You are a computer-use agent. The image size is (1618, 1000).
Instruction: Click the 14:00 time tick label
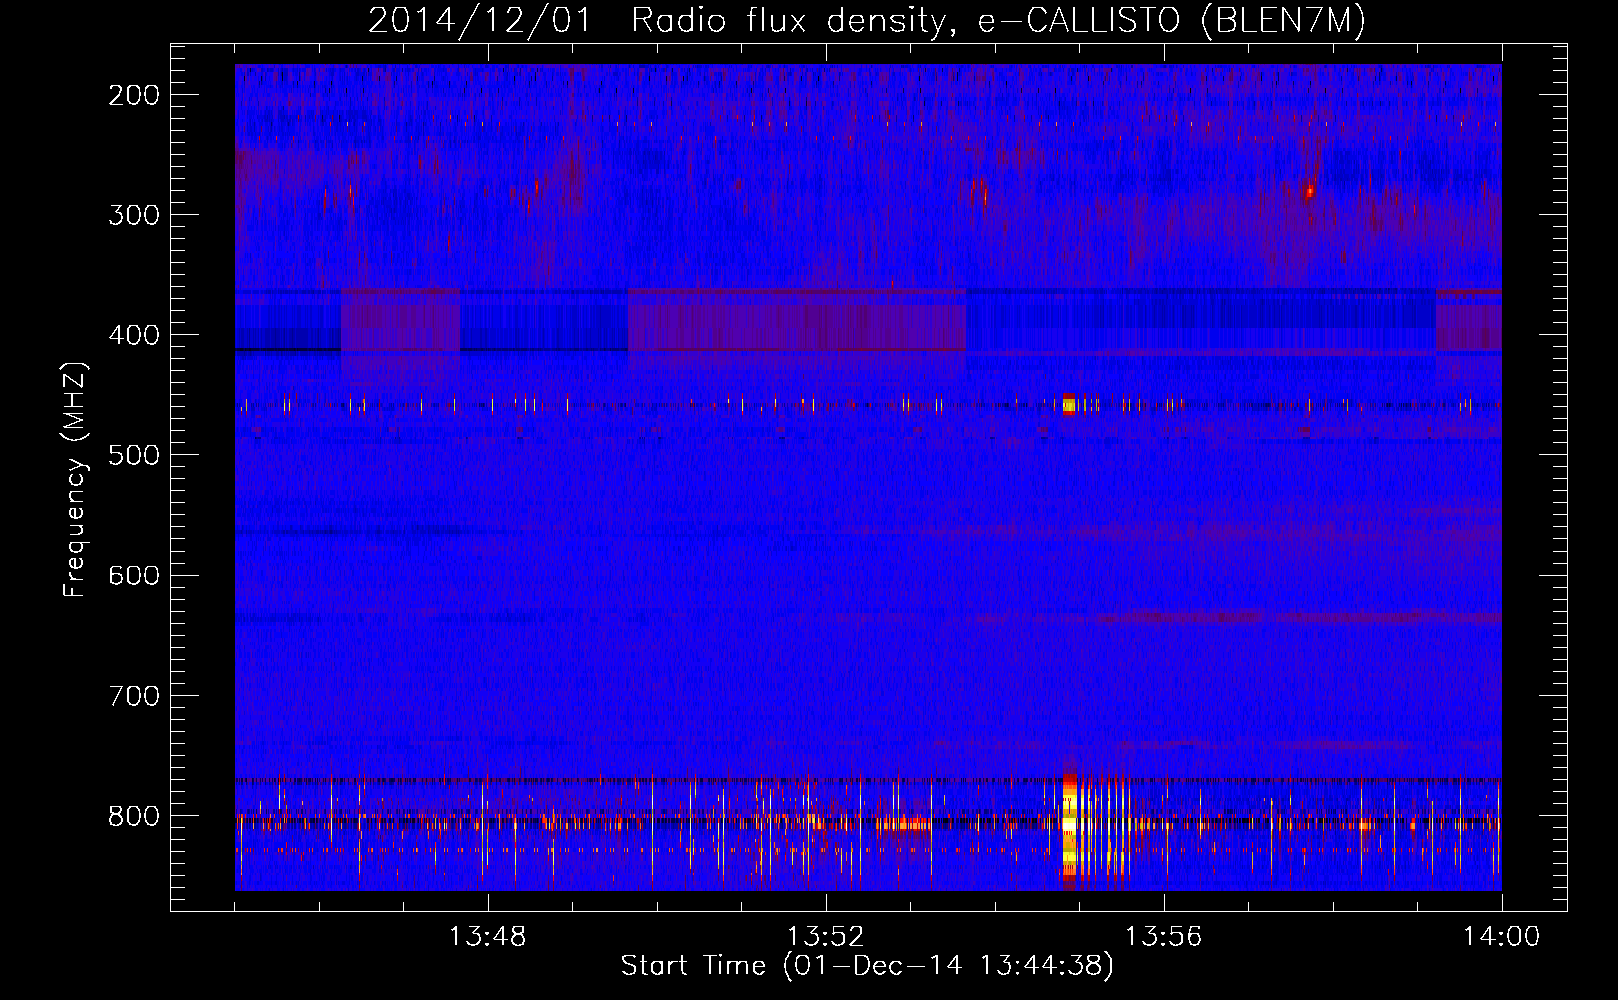point(1502,937)
